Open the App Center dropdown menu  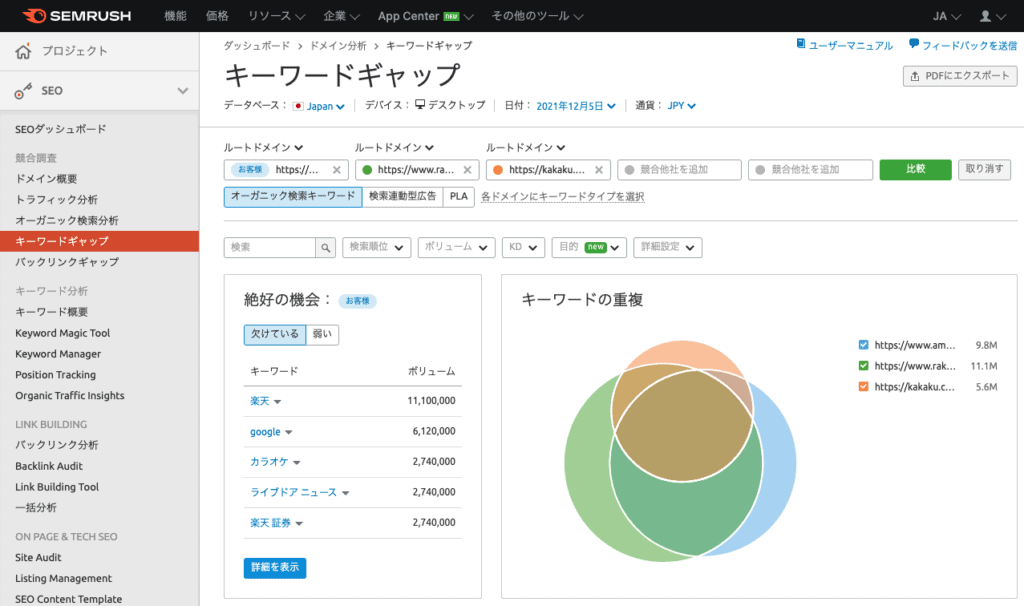coord(425,16)
